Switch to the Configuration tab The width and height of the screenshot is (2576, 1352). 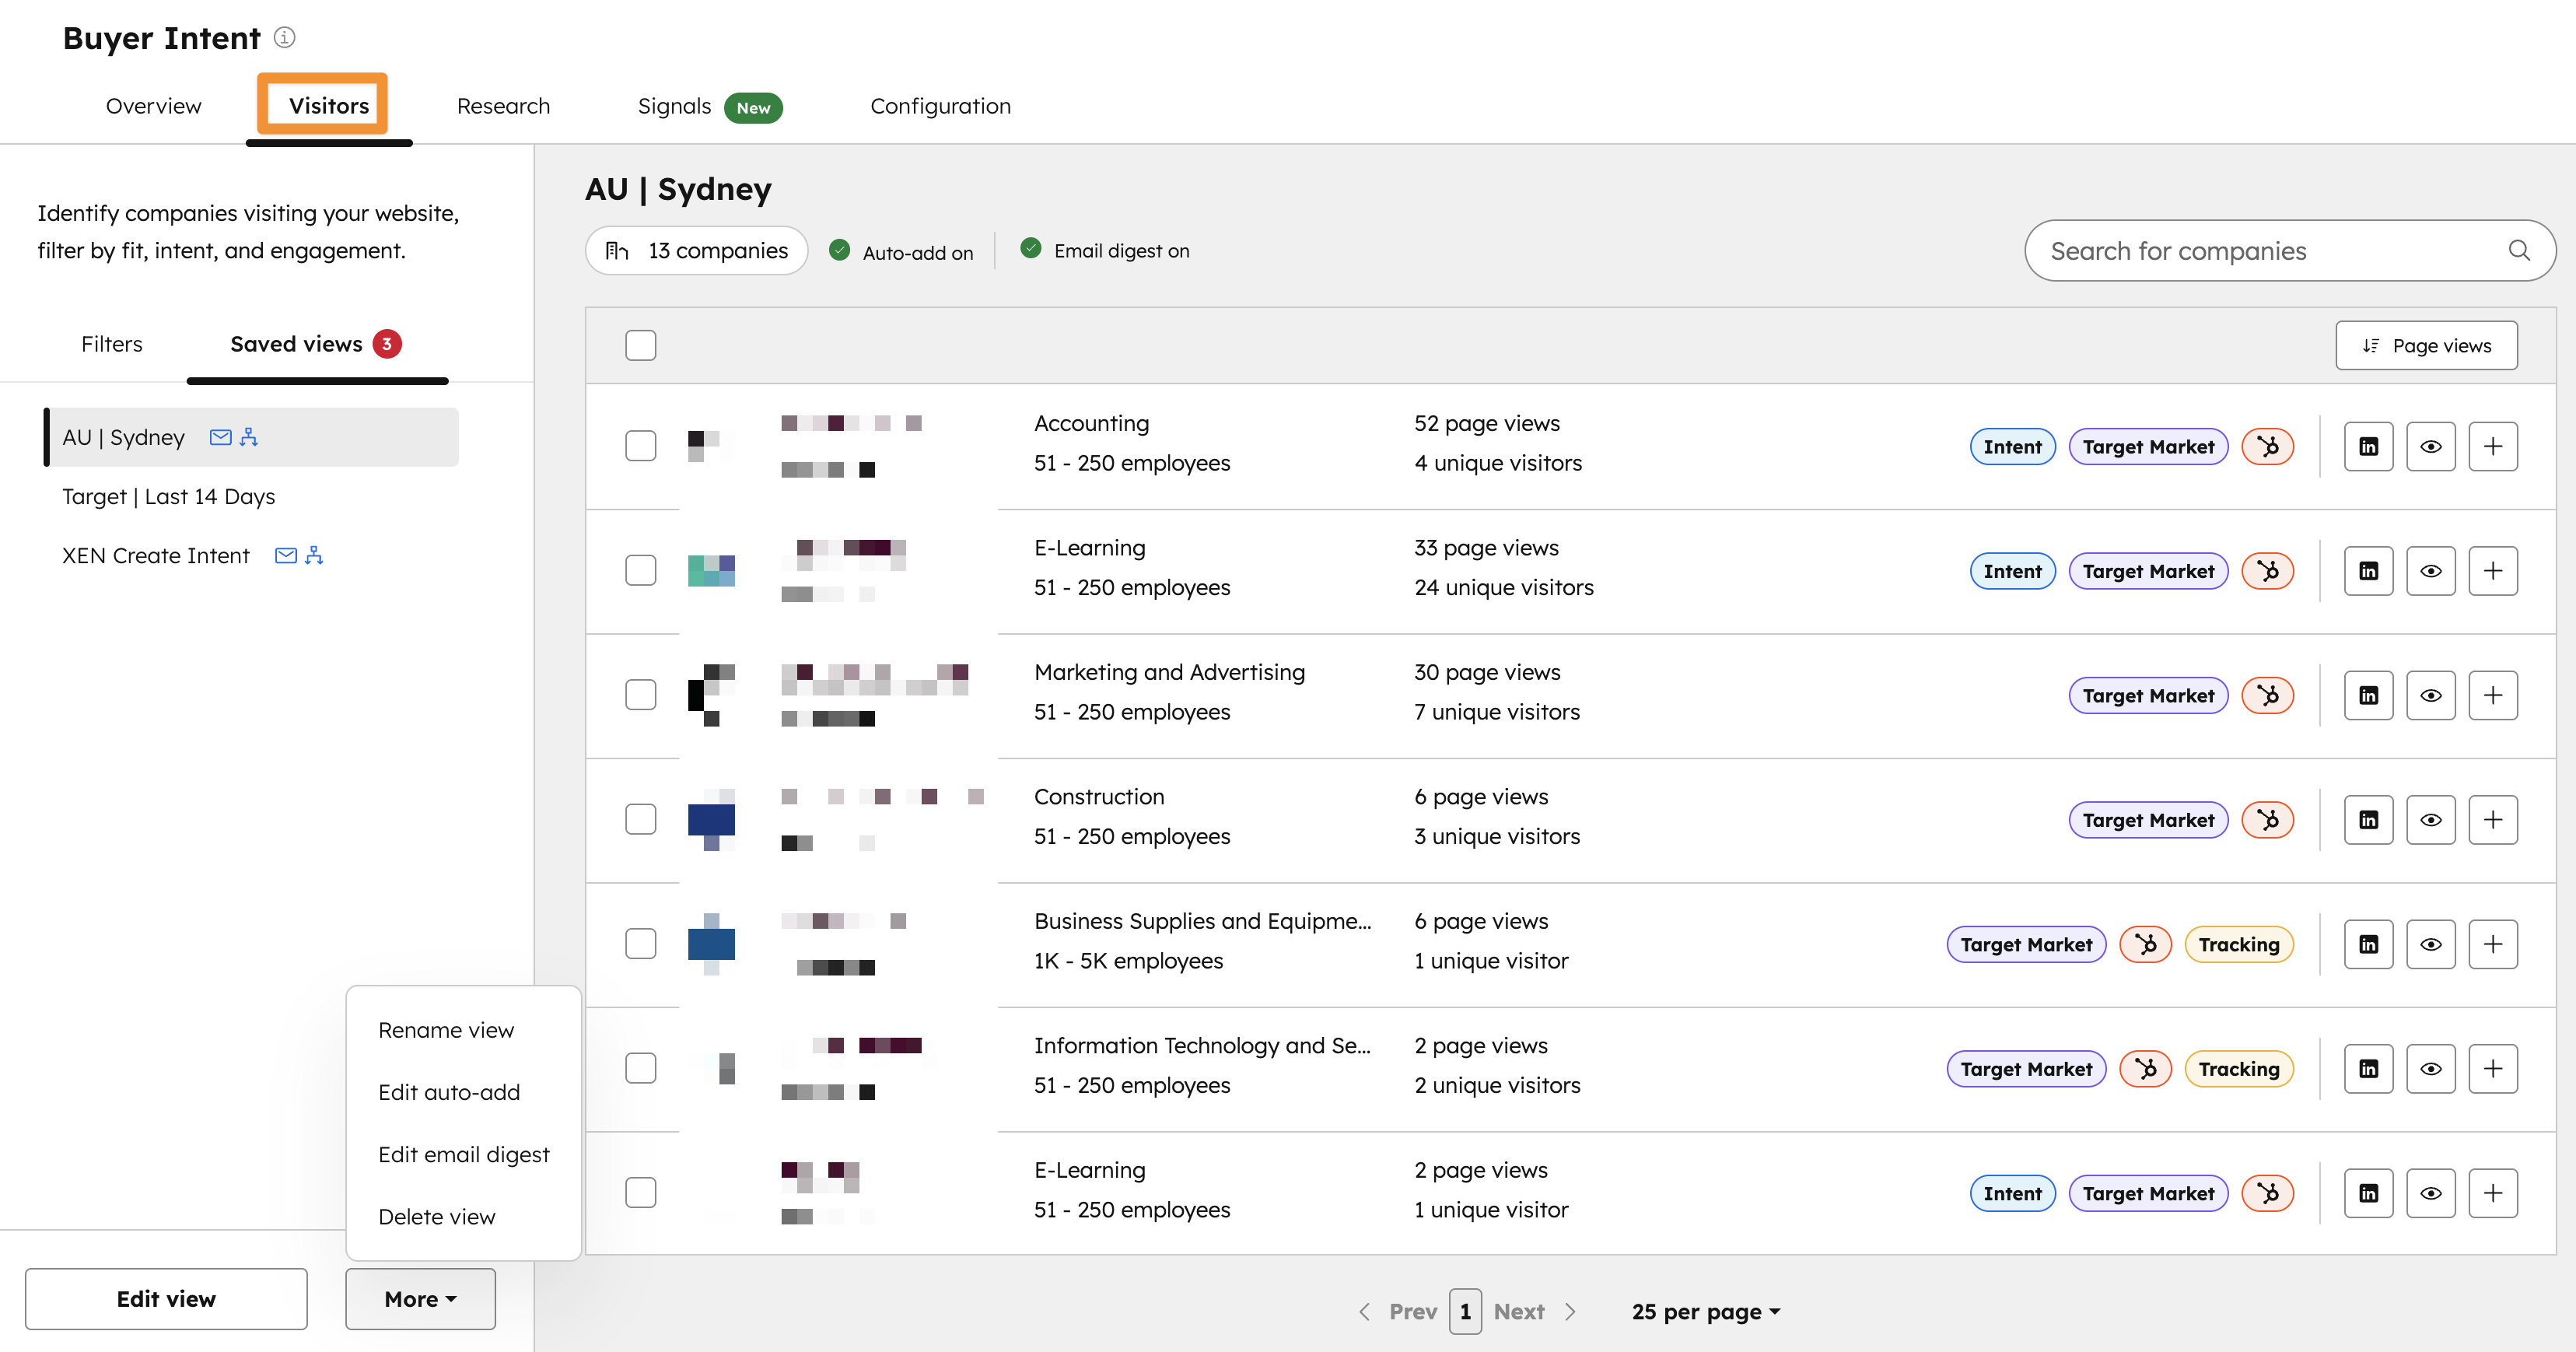(x=940, y=106)
